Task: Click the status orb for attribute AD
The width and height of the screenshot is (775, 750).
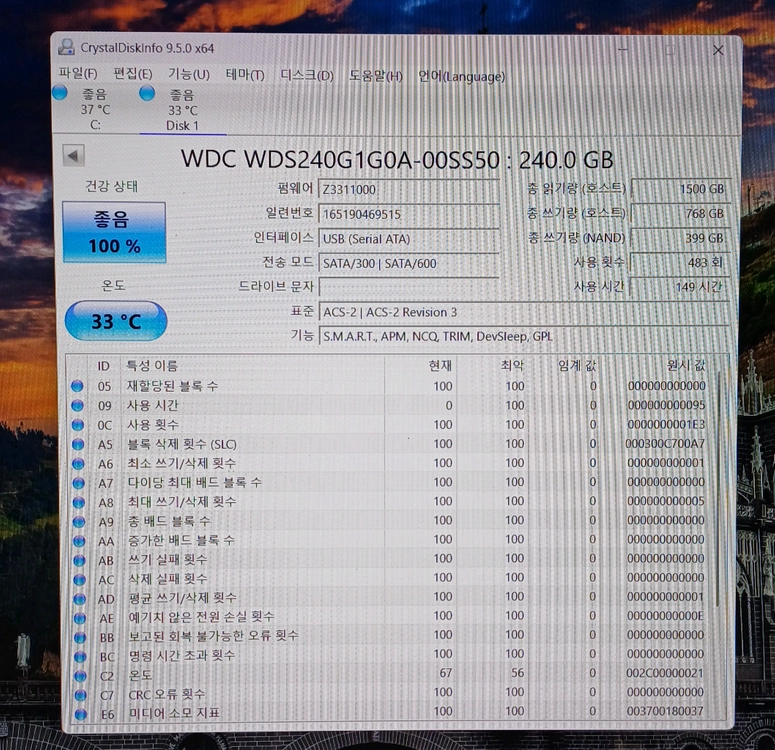Action: [80, 599]
